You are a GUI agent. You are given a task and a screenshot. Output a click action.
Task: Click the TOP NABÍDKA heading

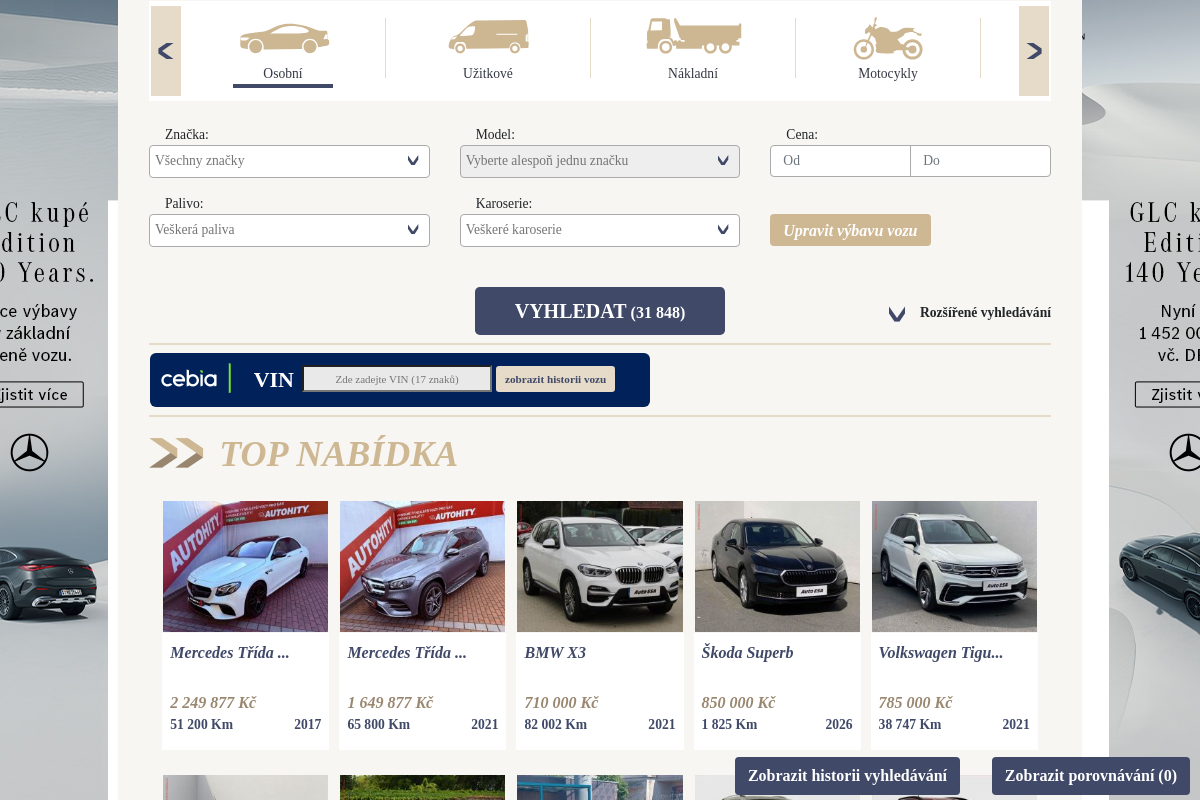tap(338, 454)
